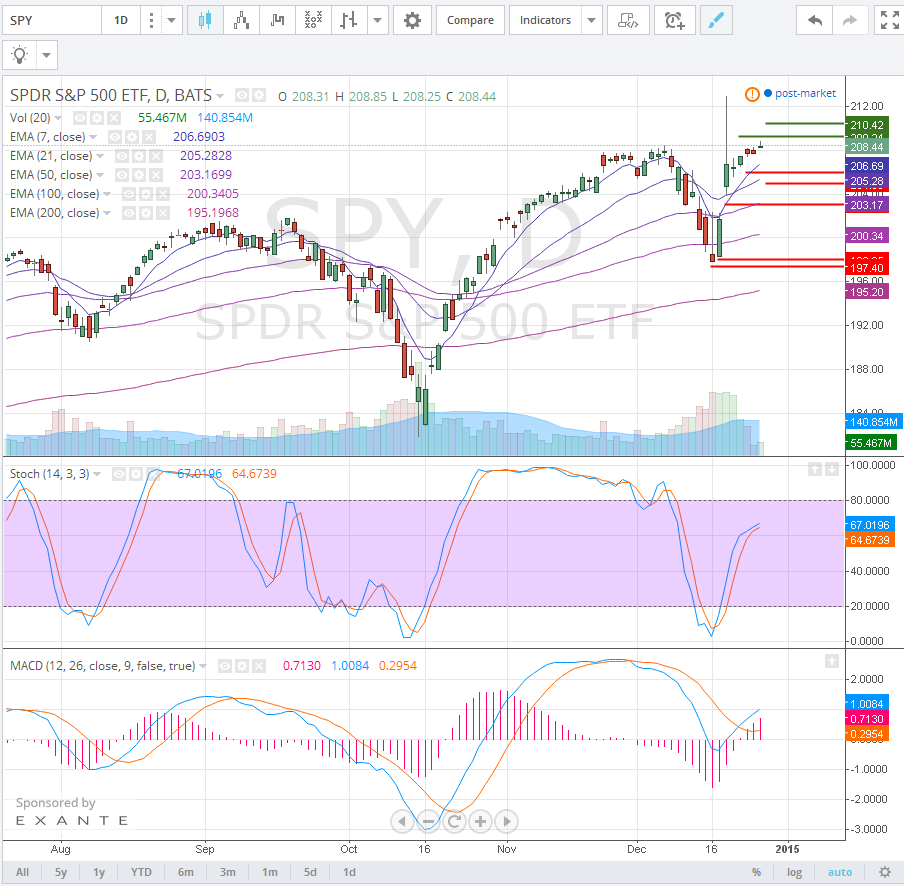Remove the MACD indicator
Screen dimensions: 904x886
coord(259,666)
